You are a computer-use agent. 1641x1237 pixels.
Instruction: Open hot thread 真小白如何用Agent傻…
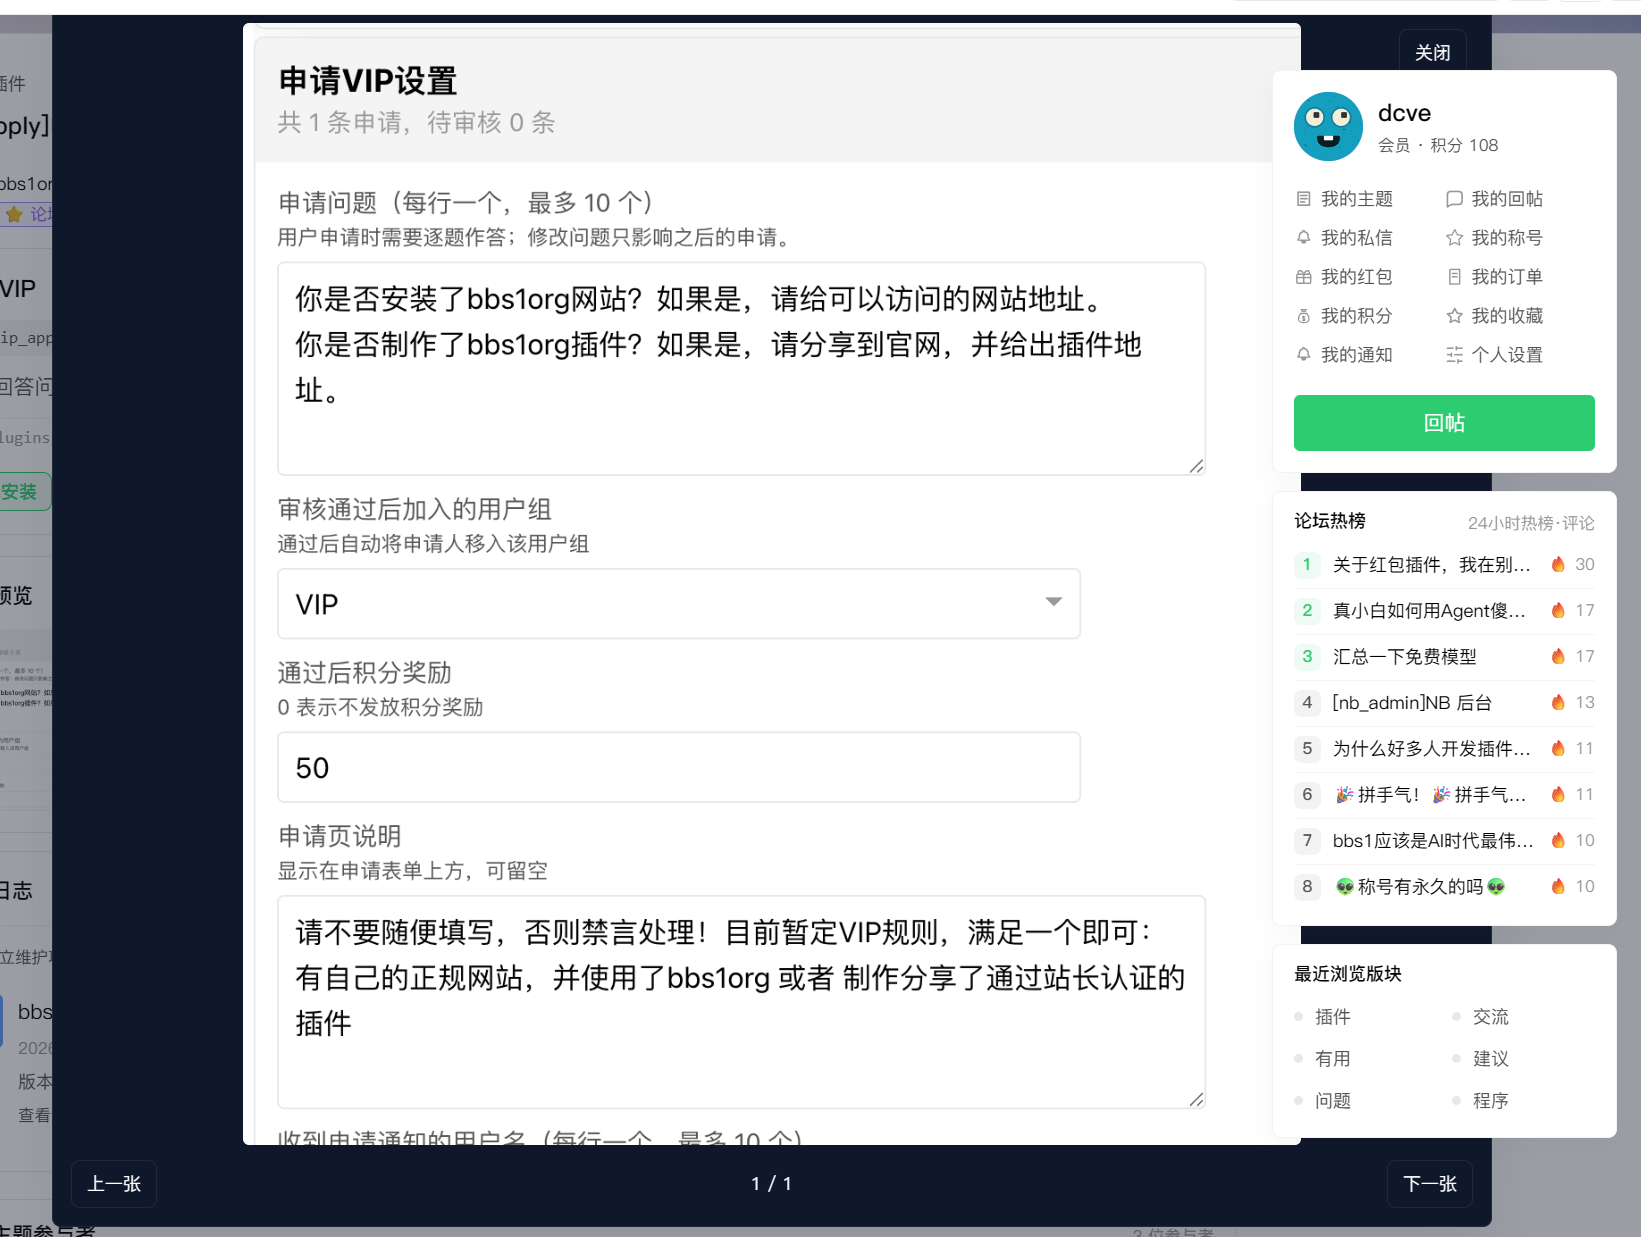click(1430, 611)
